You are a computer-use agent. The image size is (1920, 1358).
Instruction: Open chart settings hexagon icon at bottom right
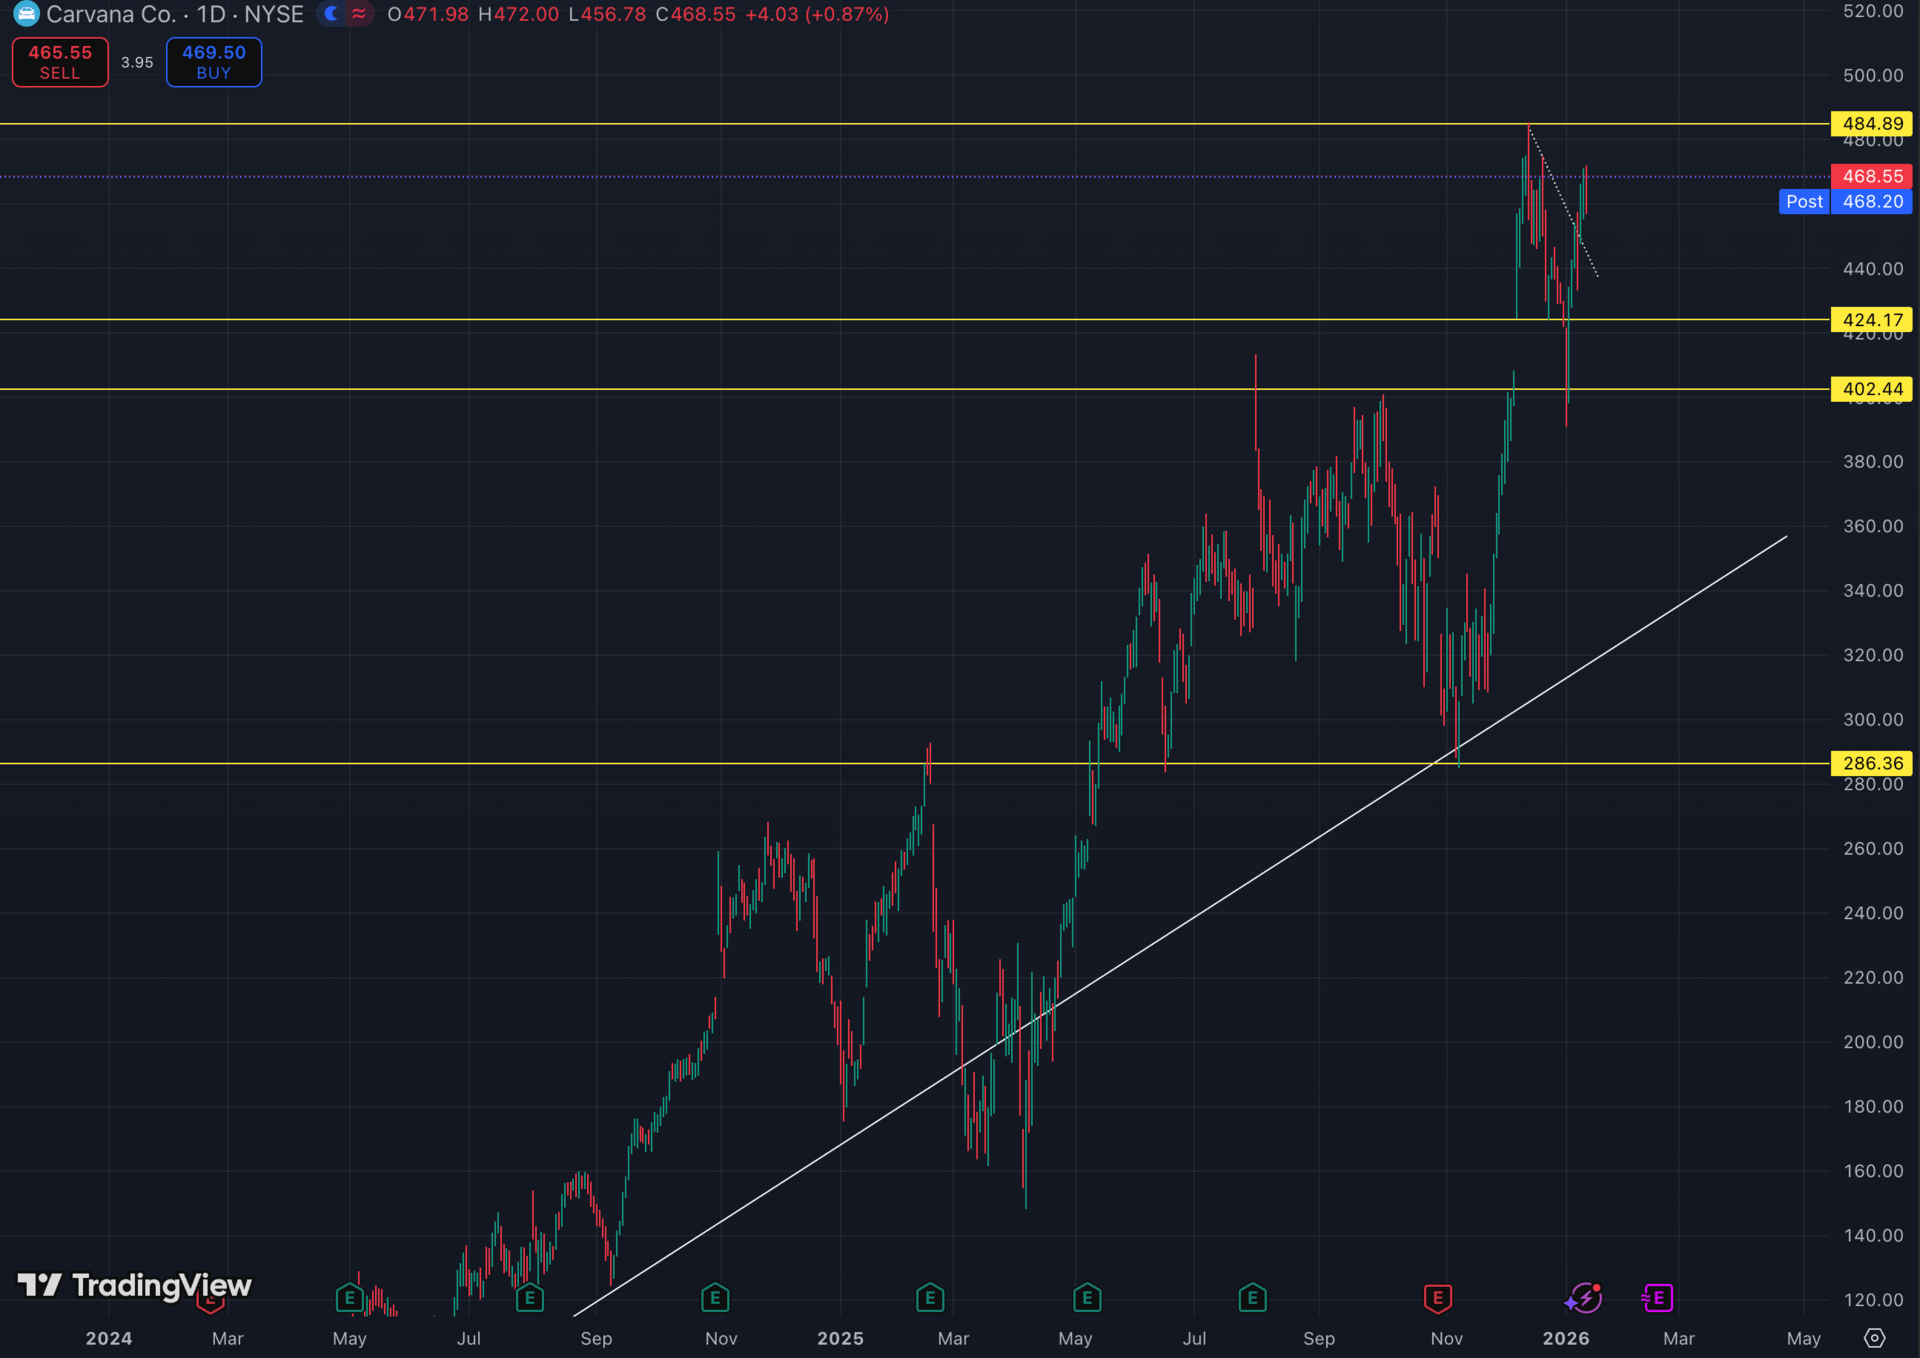click(1874, 1338)
